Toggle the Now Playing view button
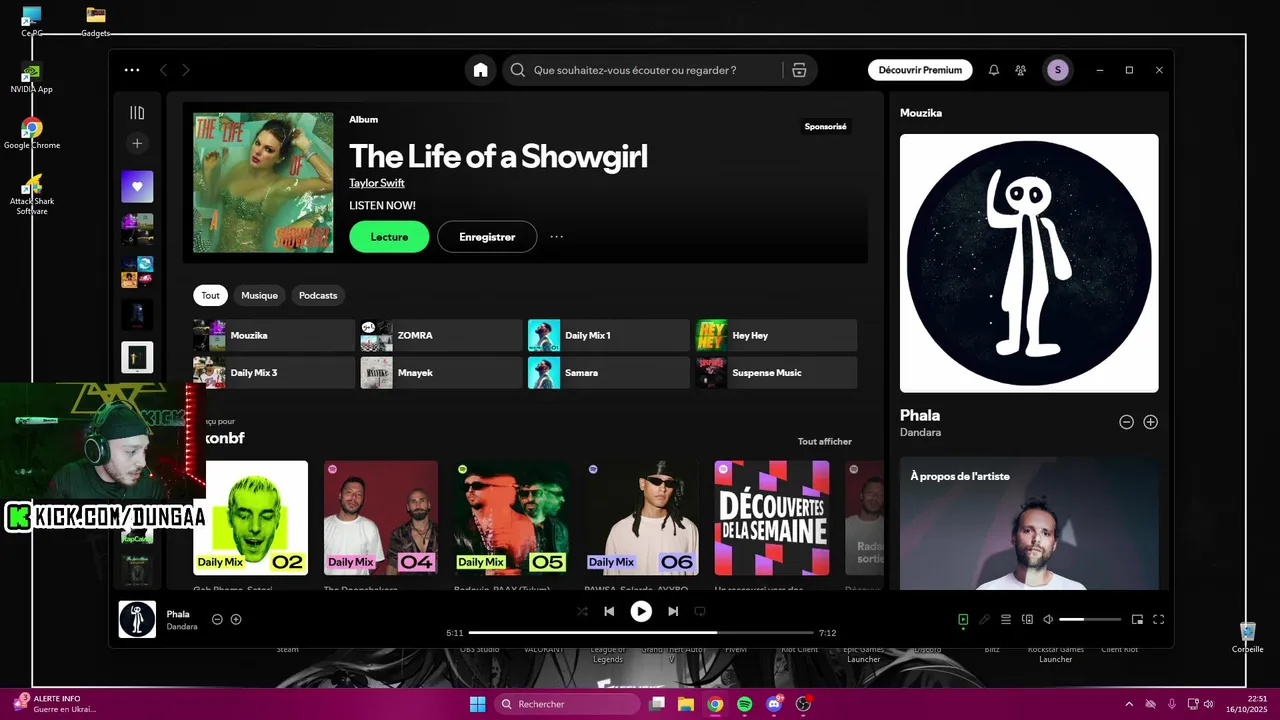 coord(963,619)
